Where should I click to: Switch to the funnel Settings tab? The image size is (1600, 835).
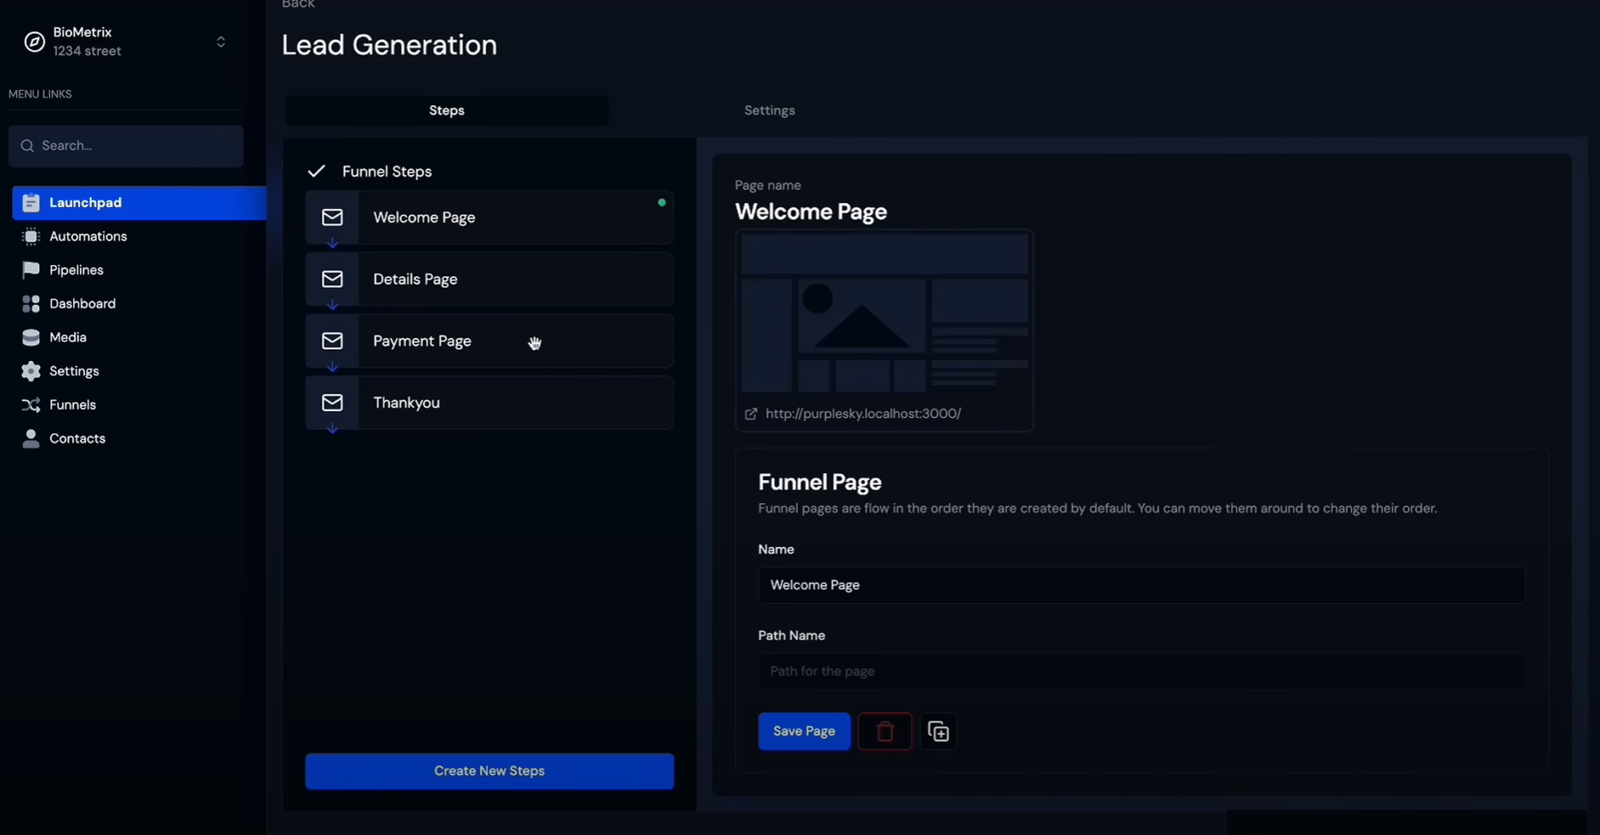click(770, 111)
